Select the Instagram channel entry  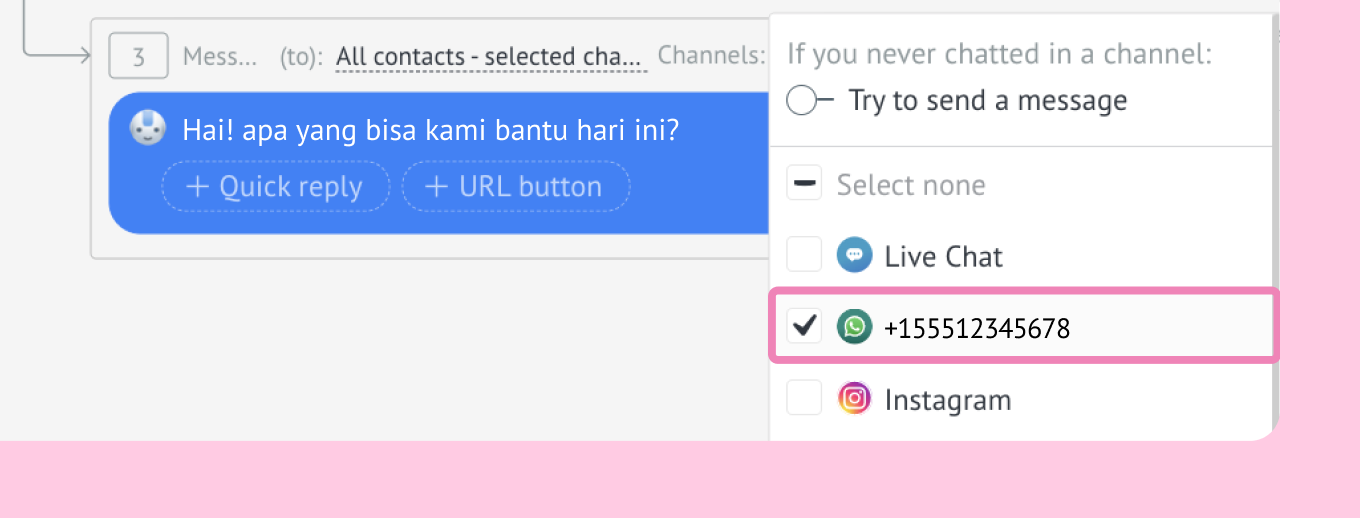1024,399
